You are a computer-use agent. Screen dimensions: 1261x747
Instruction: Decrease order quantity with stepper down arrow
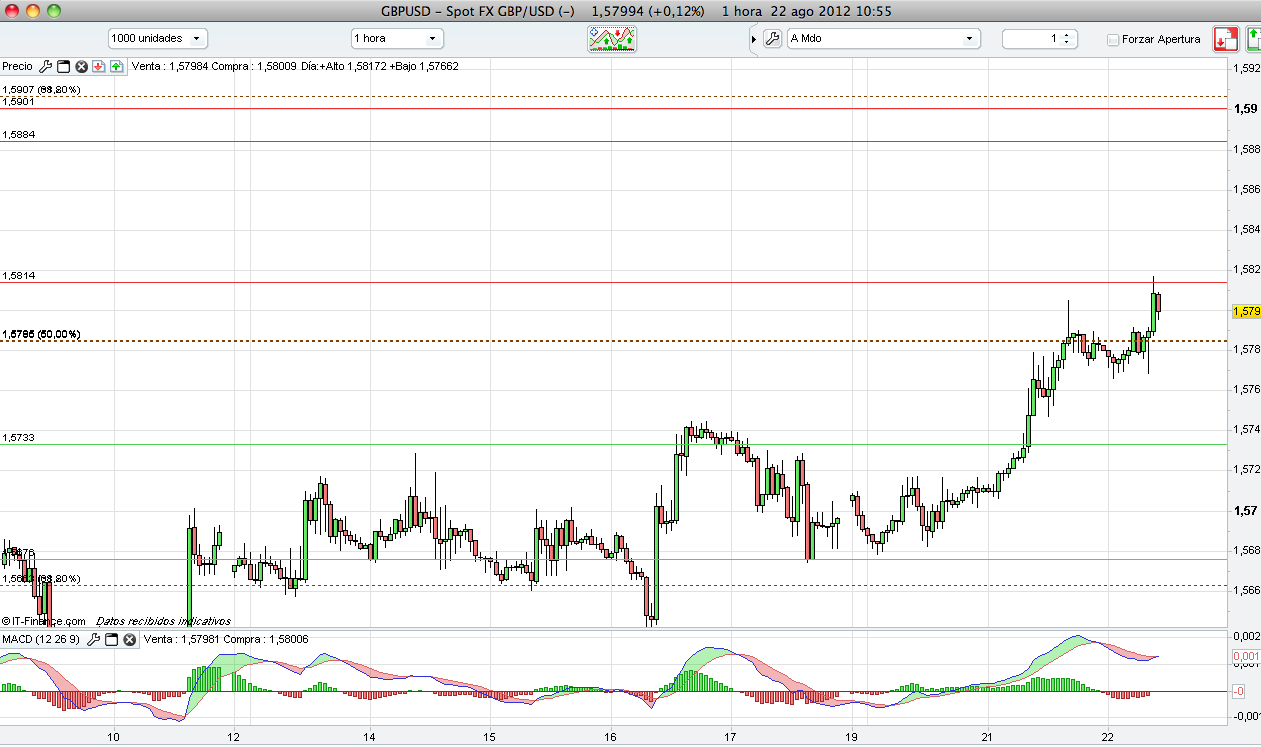coord(1068,43)
